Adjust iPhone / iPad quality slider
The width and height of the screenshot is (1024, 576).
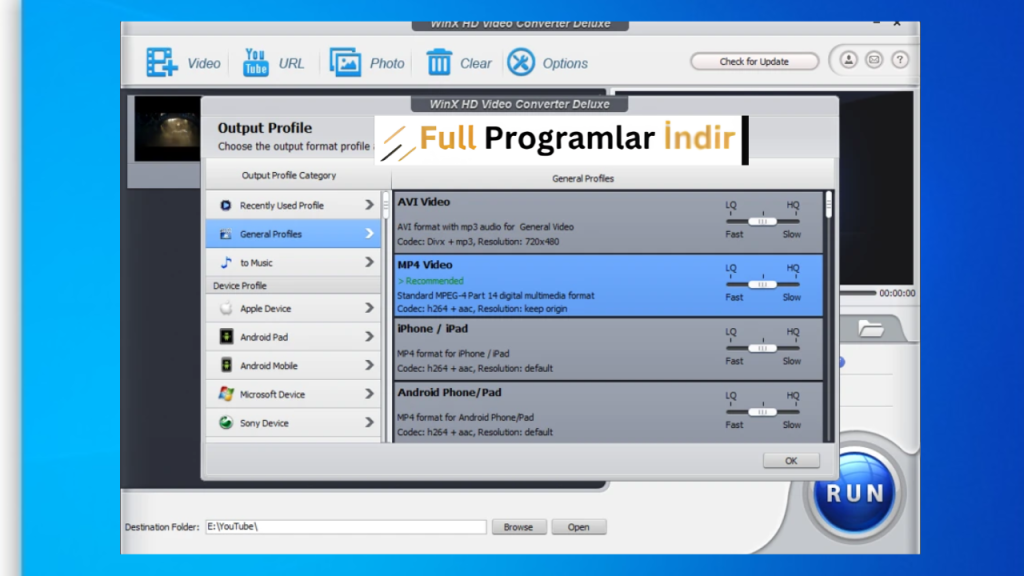pos(762,348)
